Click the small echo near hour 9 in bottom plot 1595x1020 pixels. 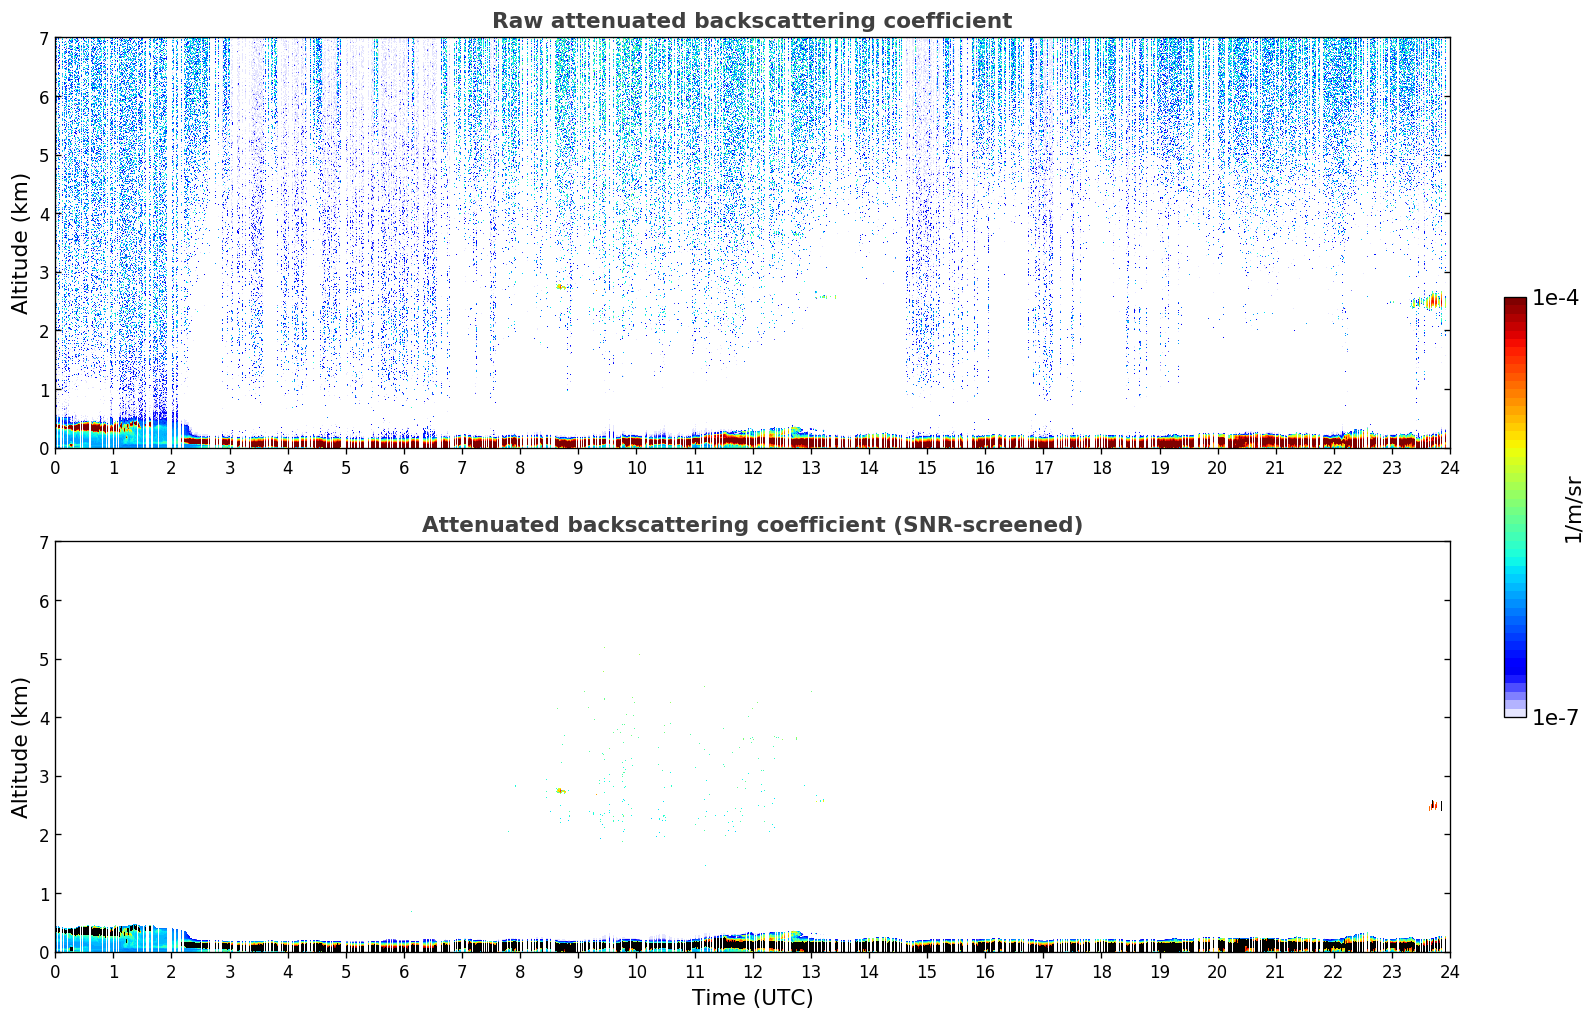[x=560, y=790]
